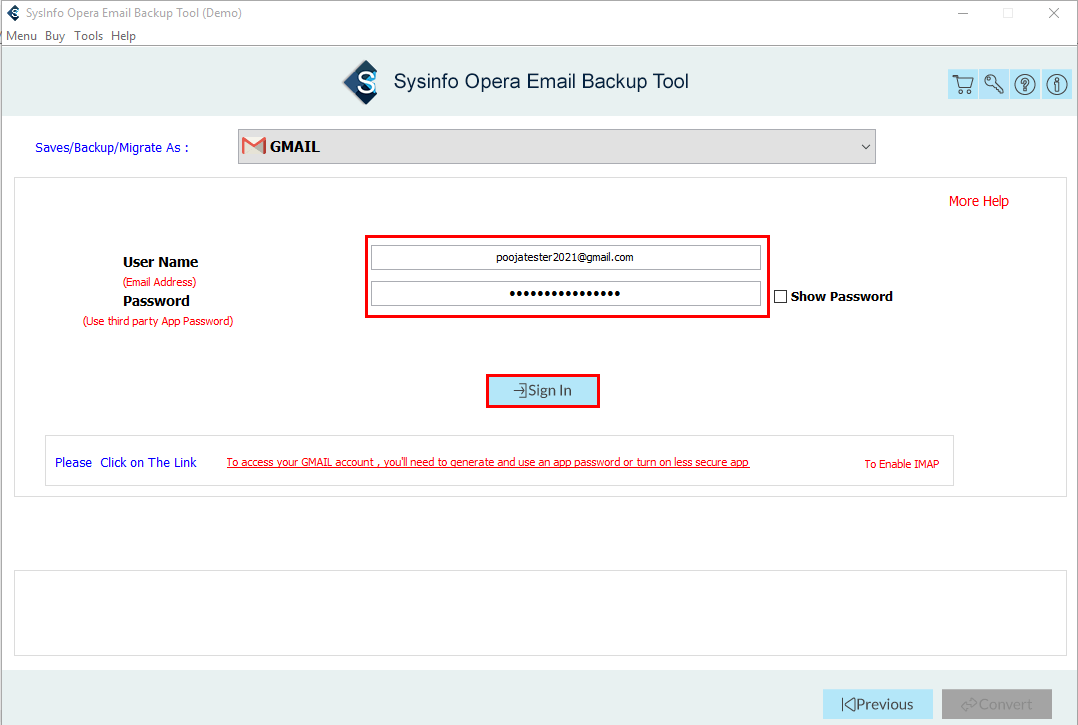Click the 'Saves/Backup/Migrate As :' label
Viewport: 1078px width, 725px height.
(111, 148)
